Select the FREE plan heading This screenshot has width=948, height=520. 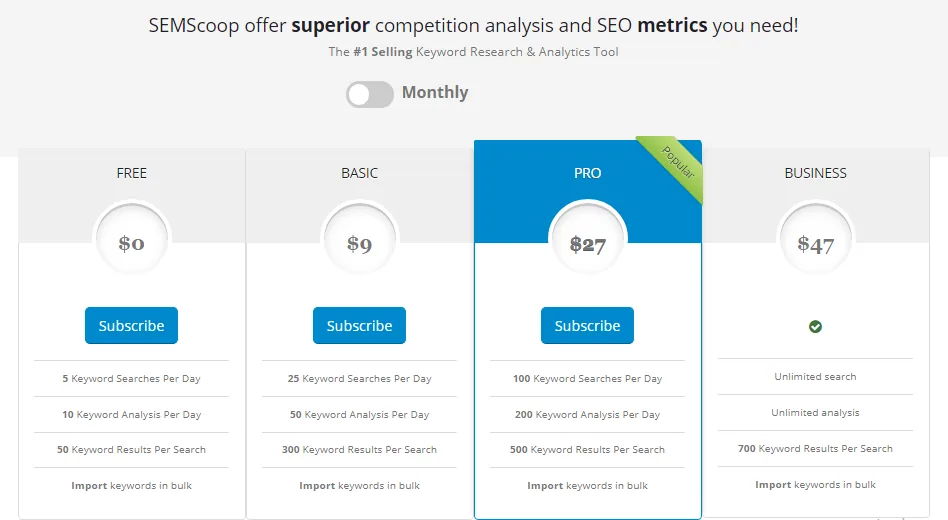[131, 173]
